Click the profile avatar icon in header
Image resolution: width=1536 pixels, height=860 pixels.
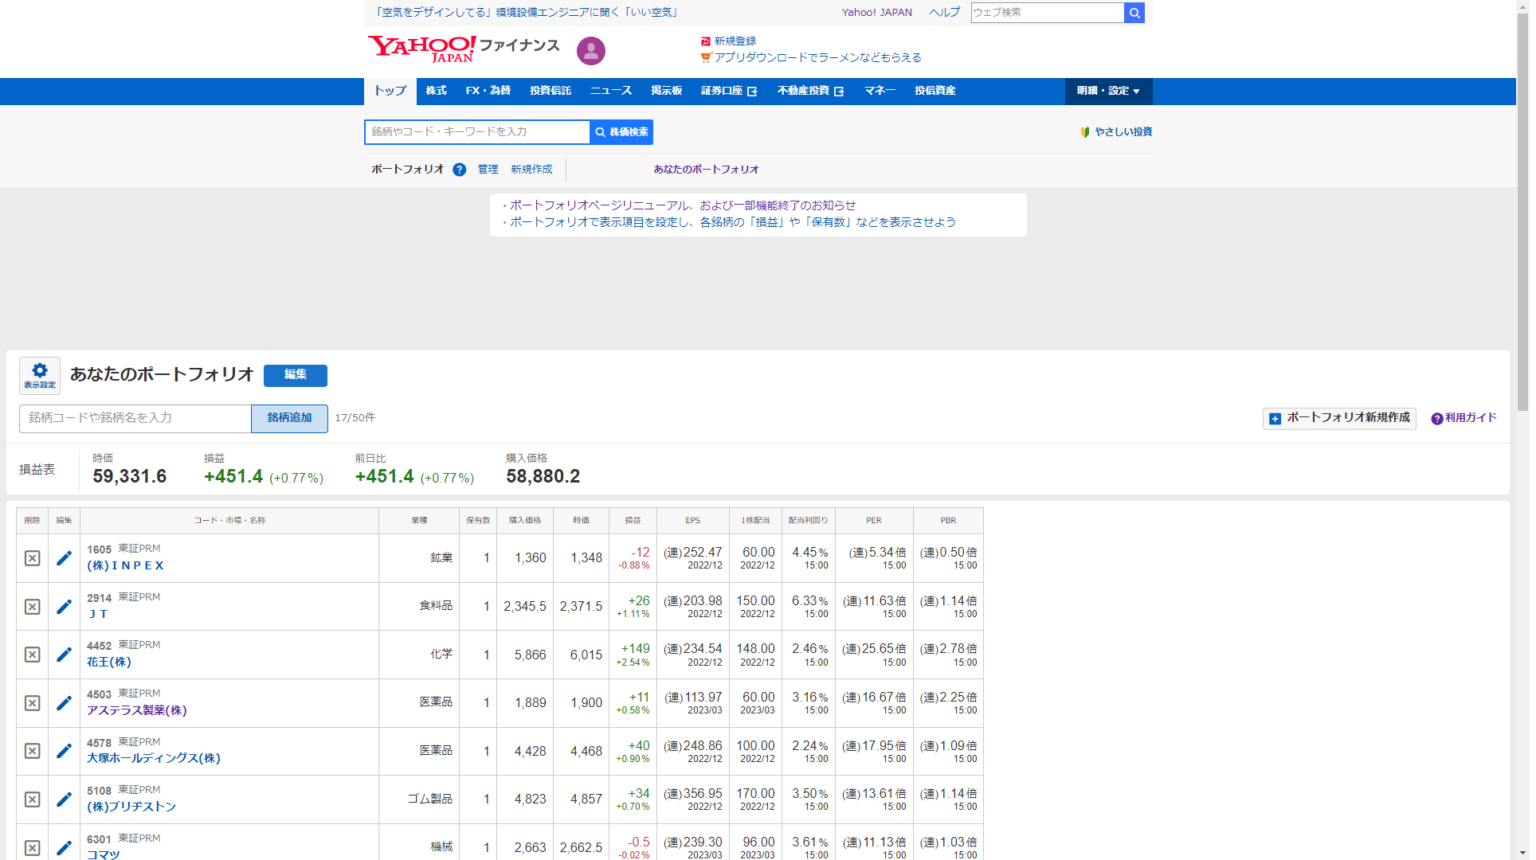pyautogui.click(x=590, y=50)
